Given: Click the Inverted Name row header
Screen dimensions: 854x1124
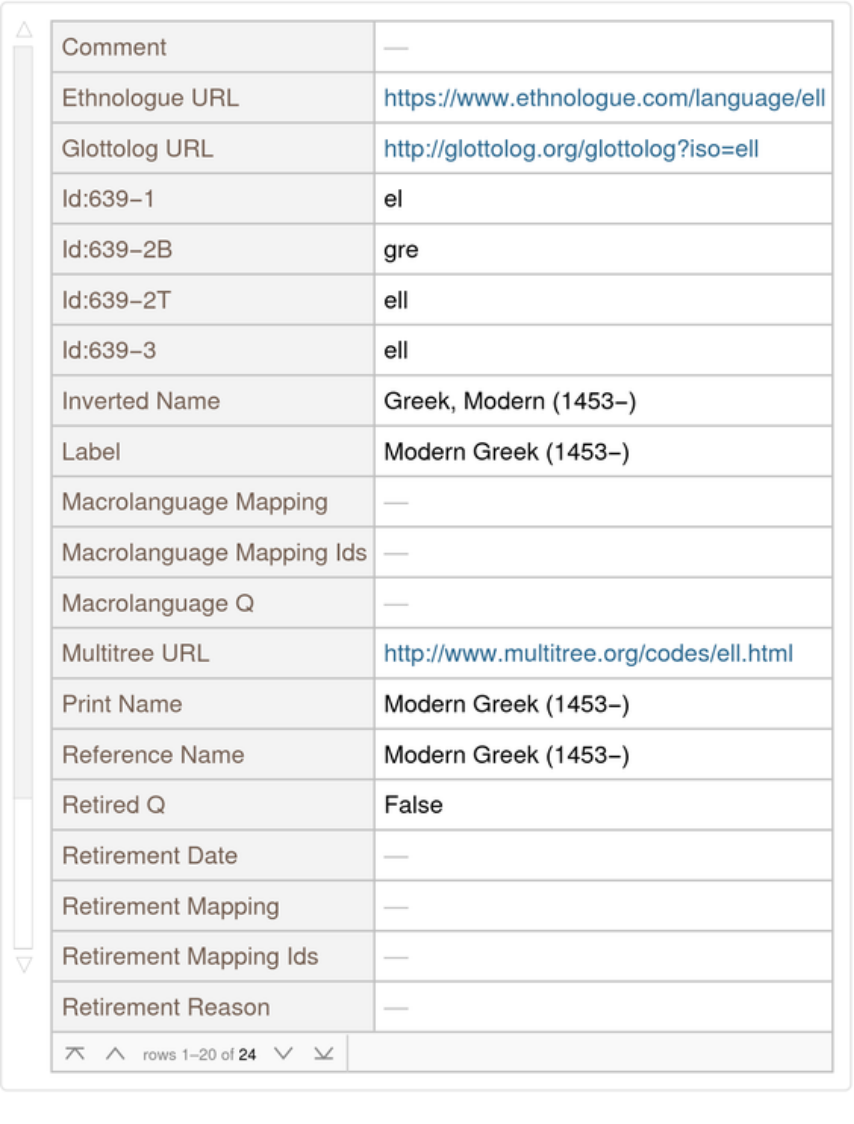Looking at the screenshot, I should coord(141,401).
